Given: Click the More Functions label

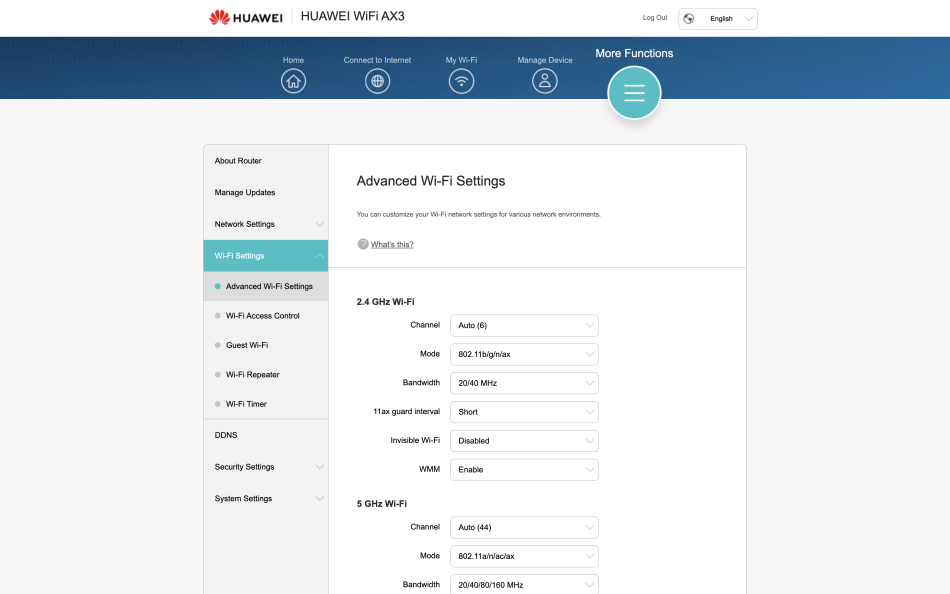Looking at the screenshot, I should [x=634, y=53].
